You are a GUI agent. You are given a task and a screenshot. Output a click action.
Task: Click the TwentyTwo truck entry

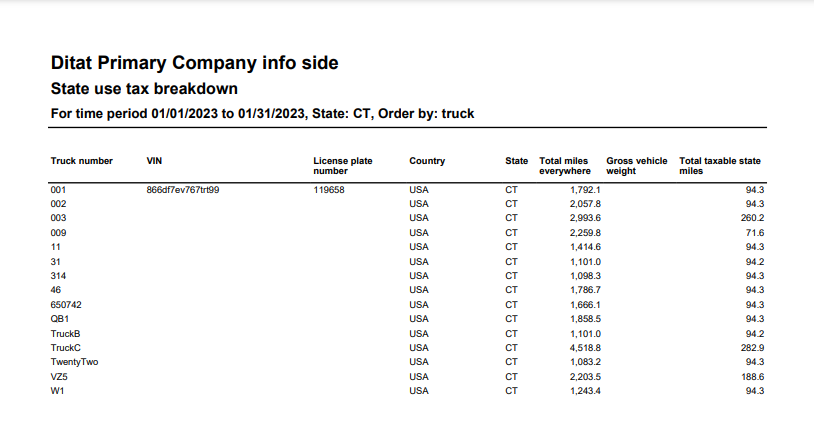(x=74, y=362)
